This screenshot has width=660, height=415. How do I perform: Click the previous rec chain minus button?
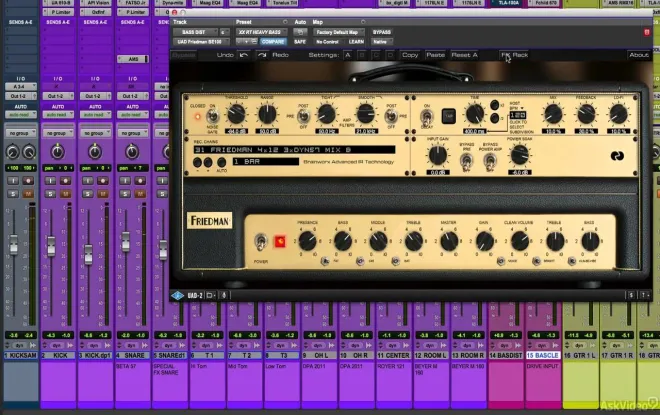pyautogui.click(x=197, y=162)
